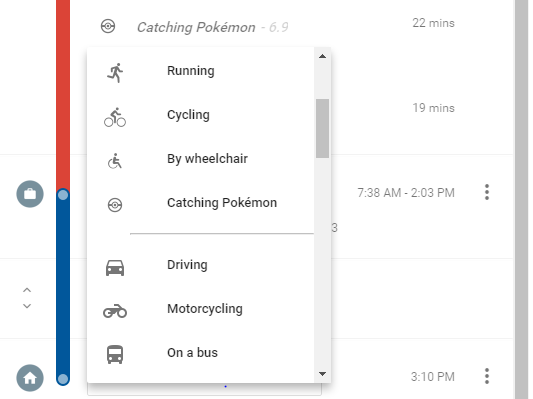The width and height of the screenshot is (533, 399).
Task: Select the bus icon
Action: (x=115, y=354)
